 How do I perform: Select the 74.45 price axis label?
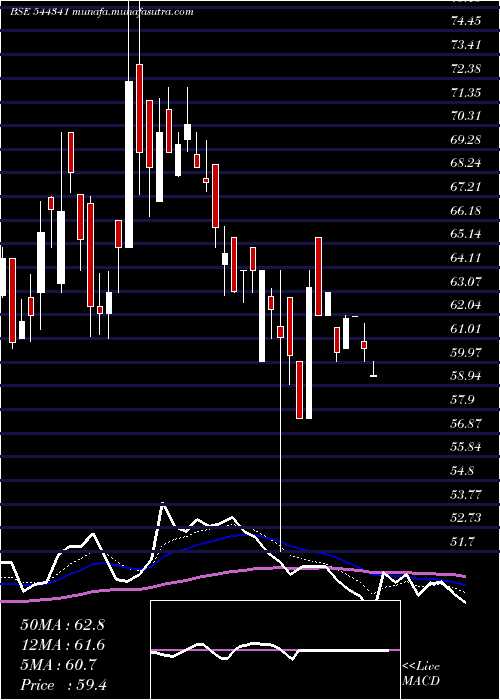466,21
